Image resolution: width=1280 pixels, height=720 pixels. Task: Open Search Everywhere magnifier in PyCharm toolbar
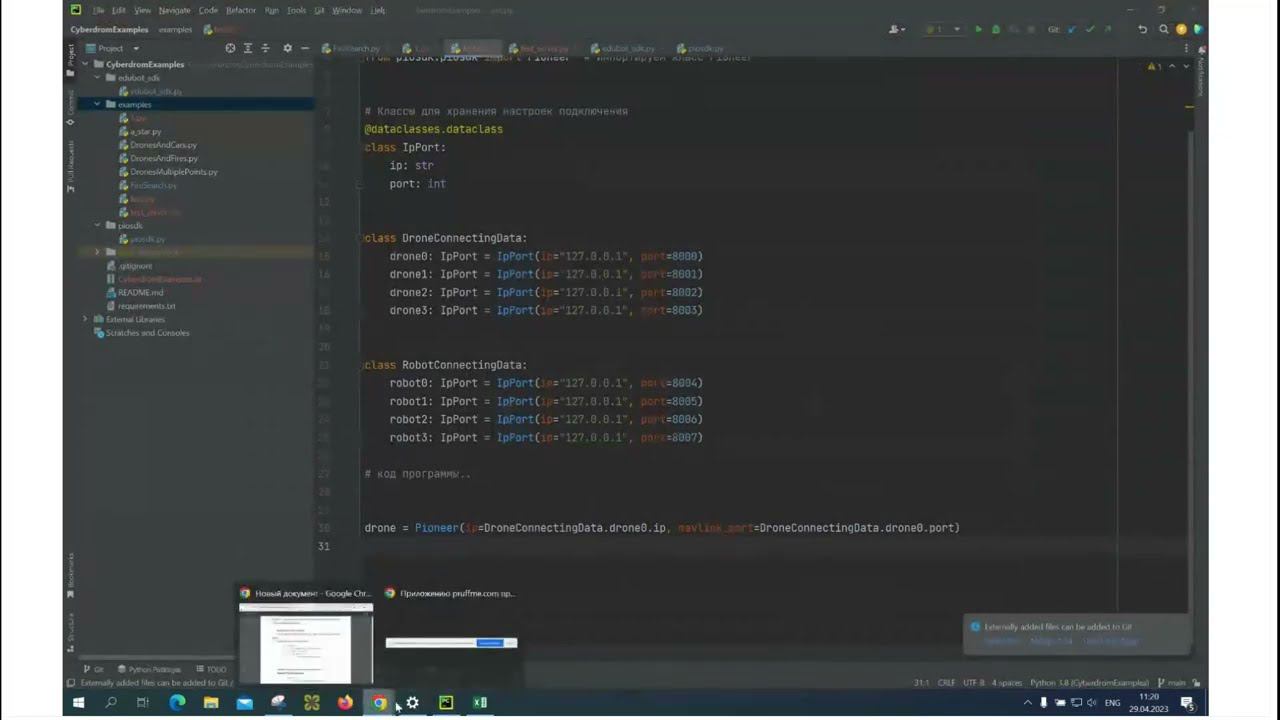pyautogui.click(x=1164, y=30)
